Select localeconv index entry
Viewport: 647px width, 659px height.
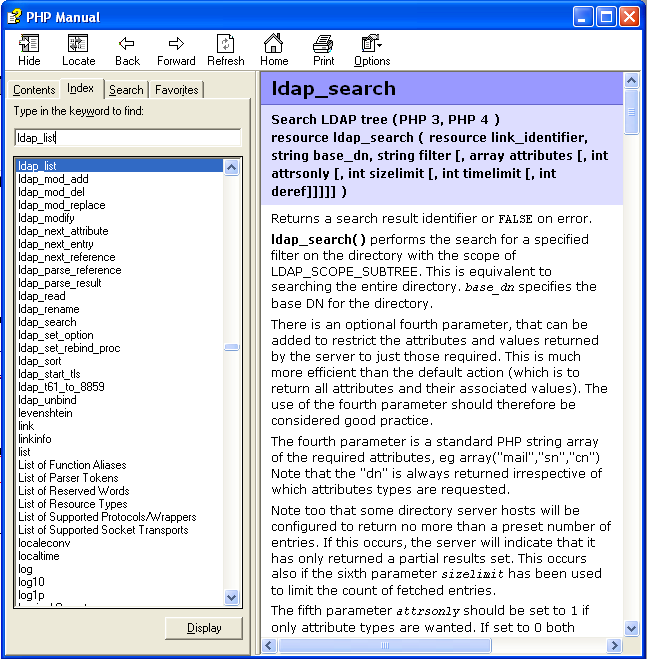[x=44, y=543]
